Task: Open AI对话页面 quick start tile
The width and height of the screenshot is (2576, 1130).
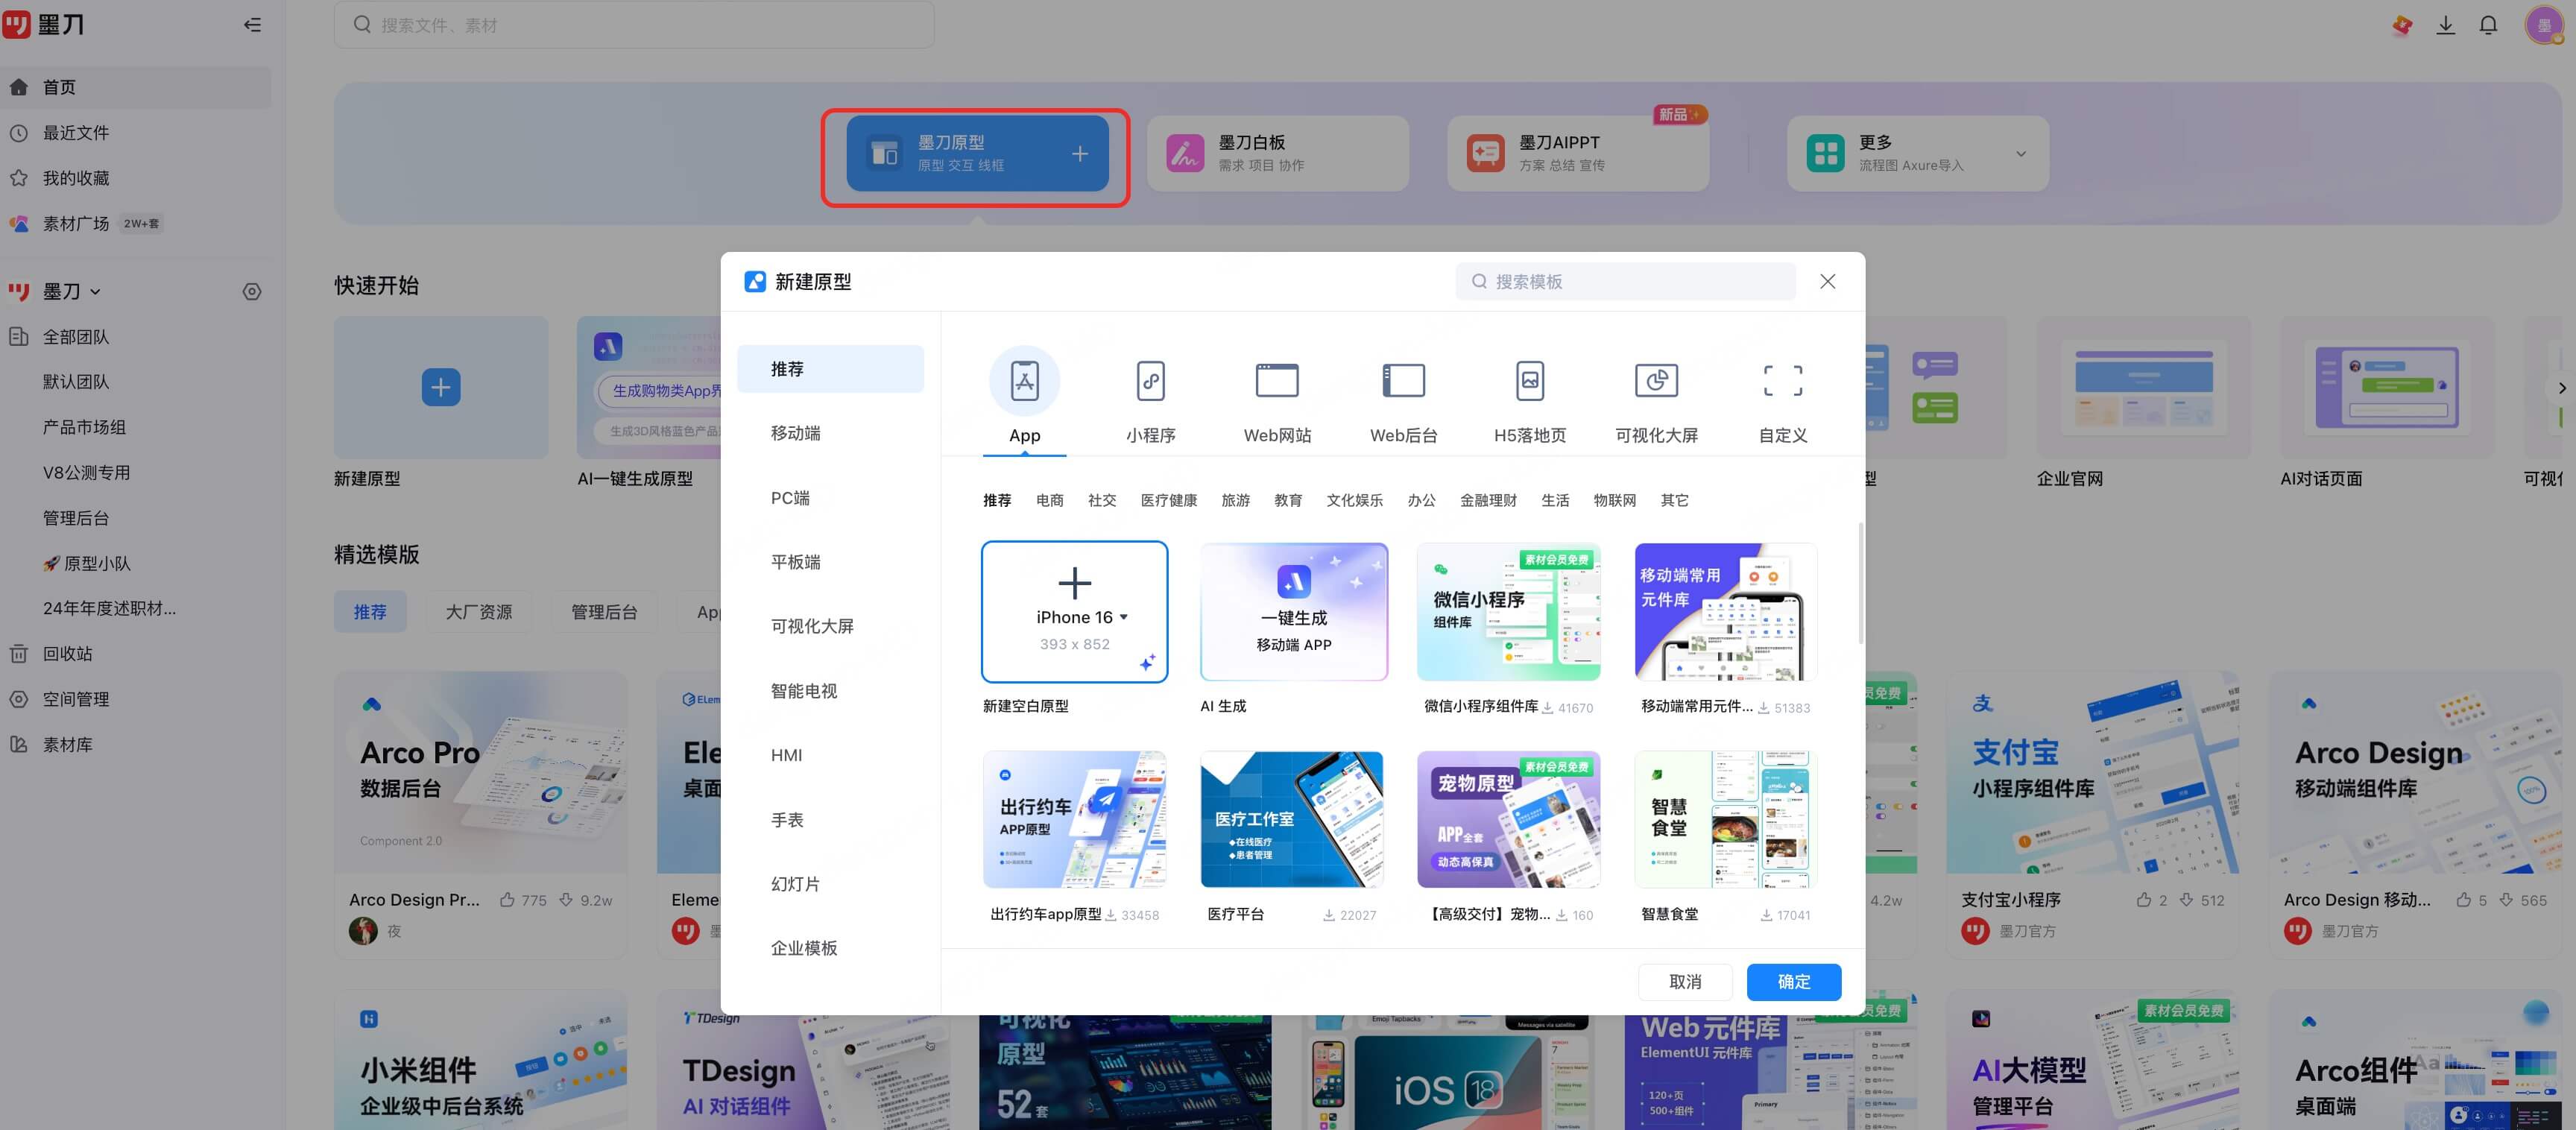Action: coord(2385,388)
